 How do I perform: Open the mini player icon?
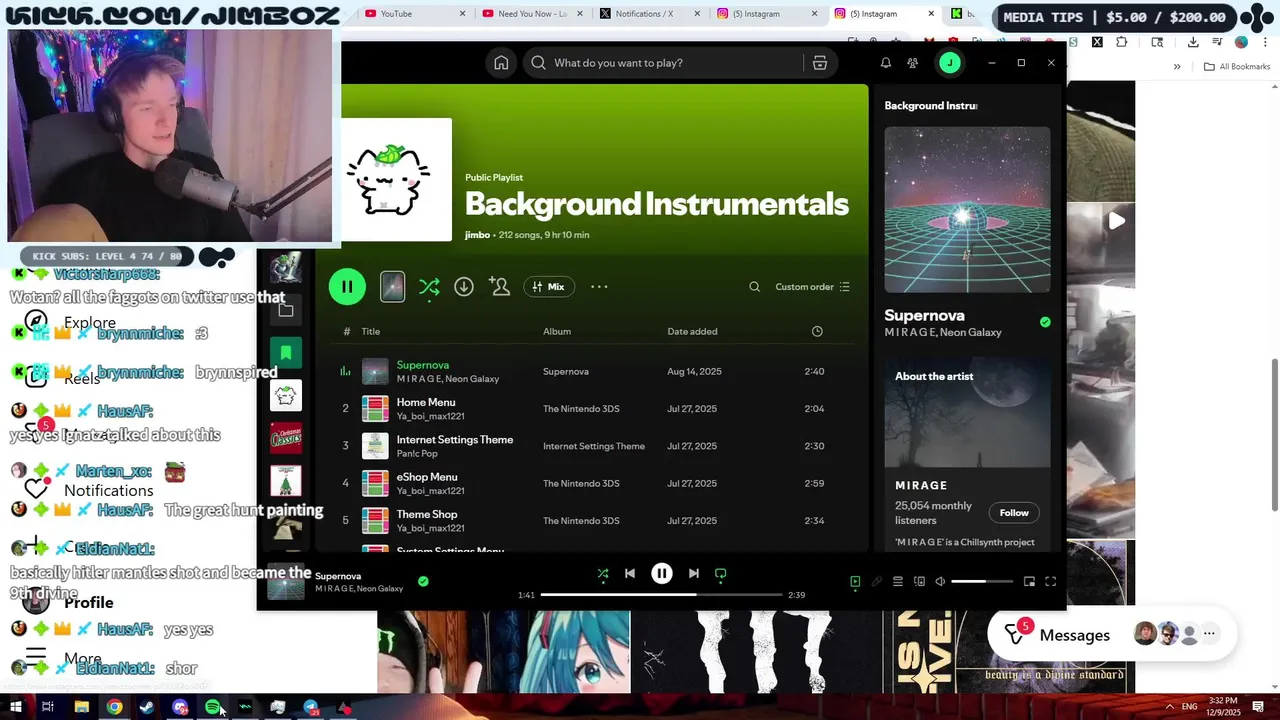coord(1029,581)
